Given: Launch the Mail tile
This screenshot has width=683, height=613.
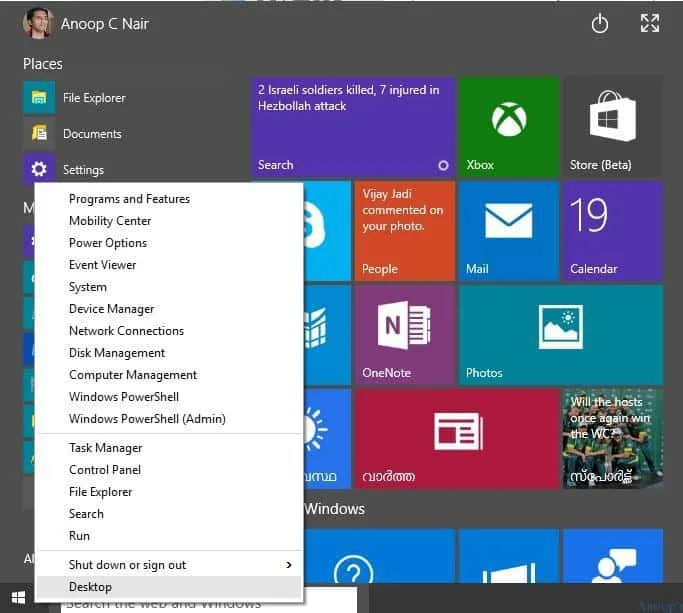Looking at the screenshot, I should coord(509,231).
